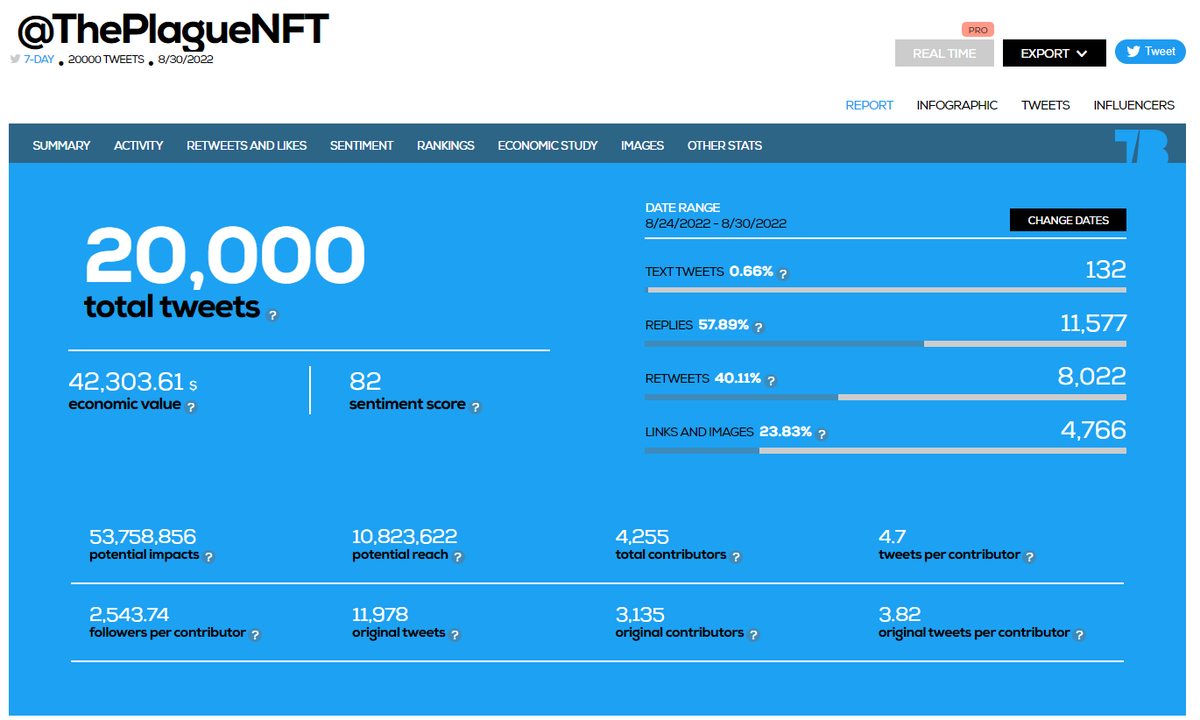The height and width of the screenshot is (720, 1200).
Task: Open the Export dropdown
Action: (1054, 53)
